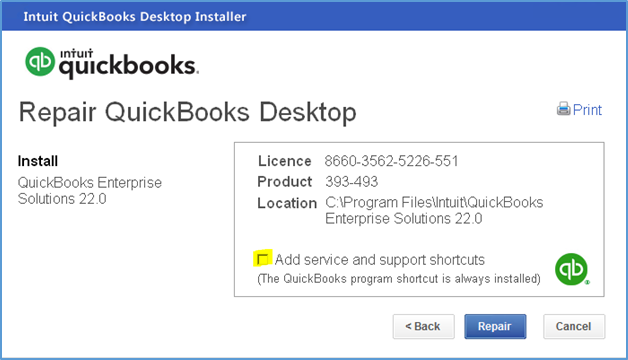Click the Licence field label
The width and height of the screenshot is (628, 360).
coord(284,161)
